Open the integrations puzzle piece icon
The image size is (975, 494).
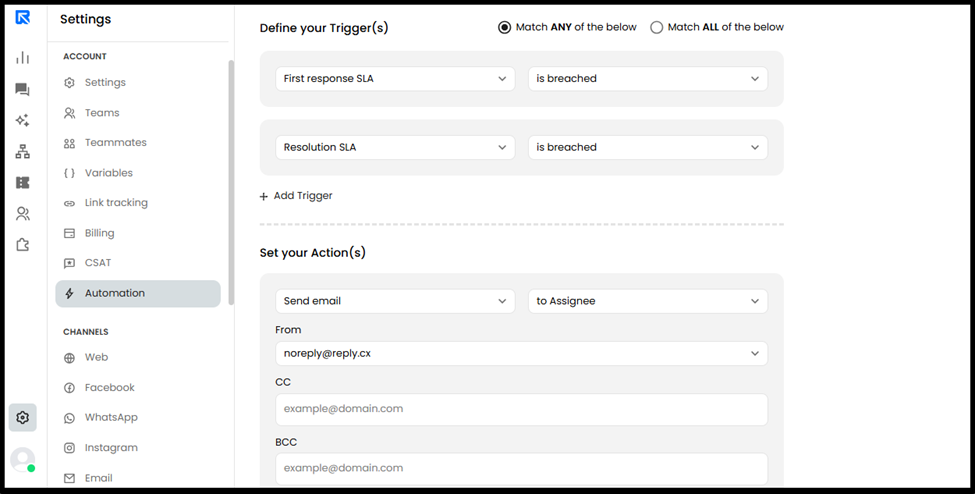click(22, 245)
